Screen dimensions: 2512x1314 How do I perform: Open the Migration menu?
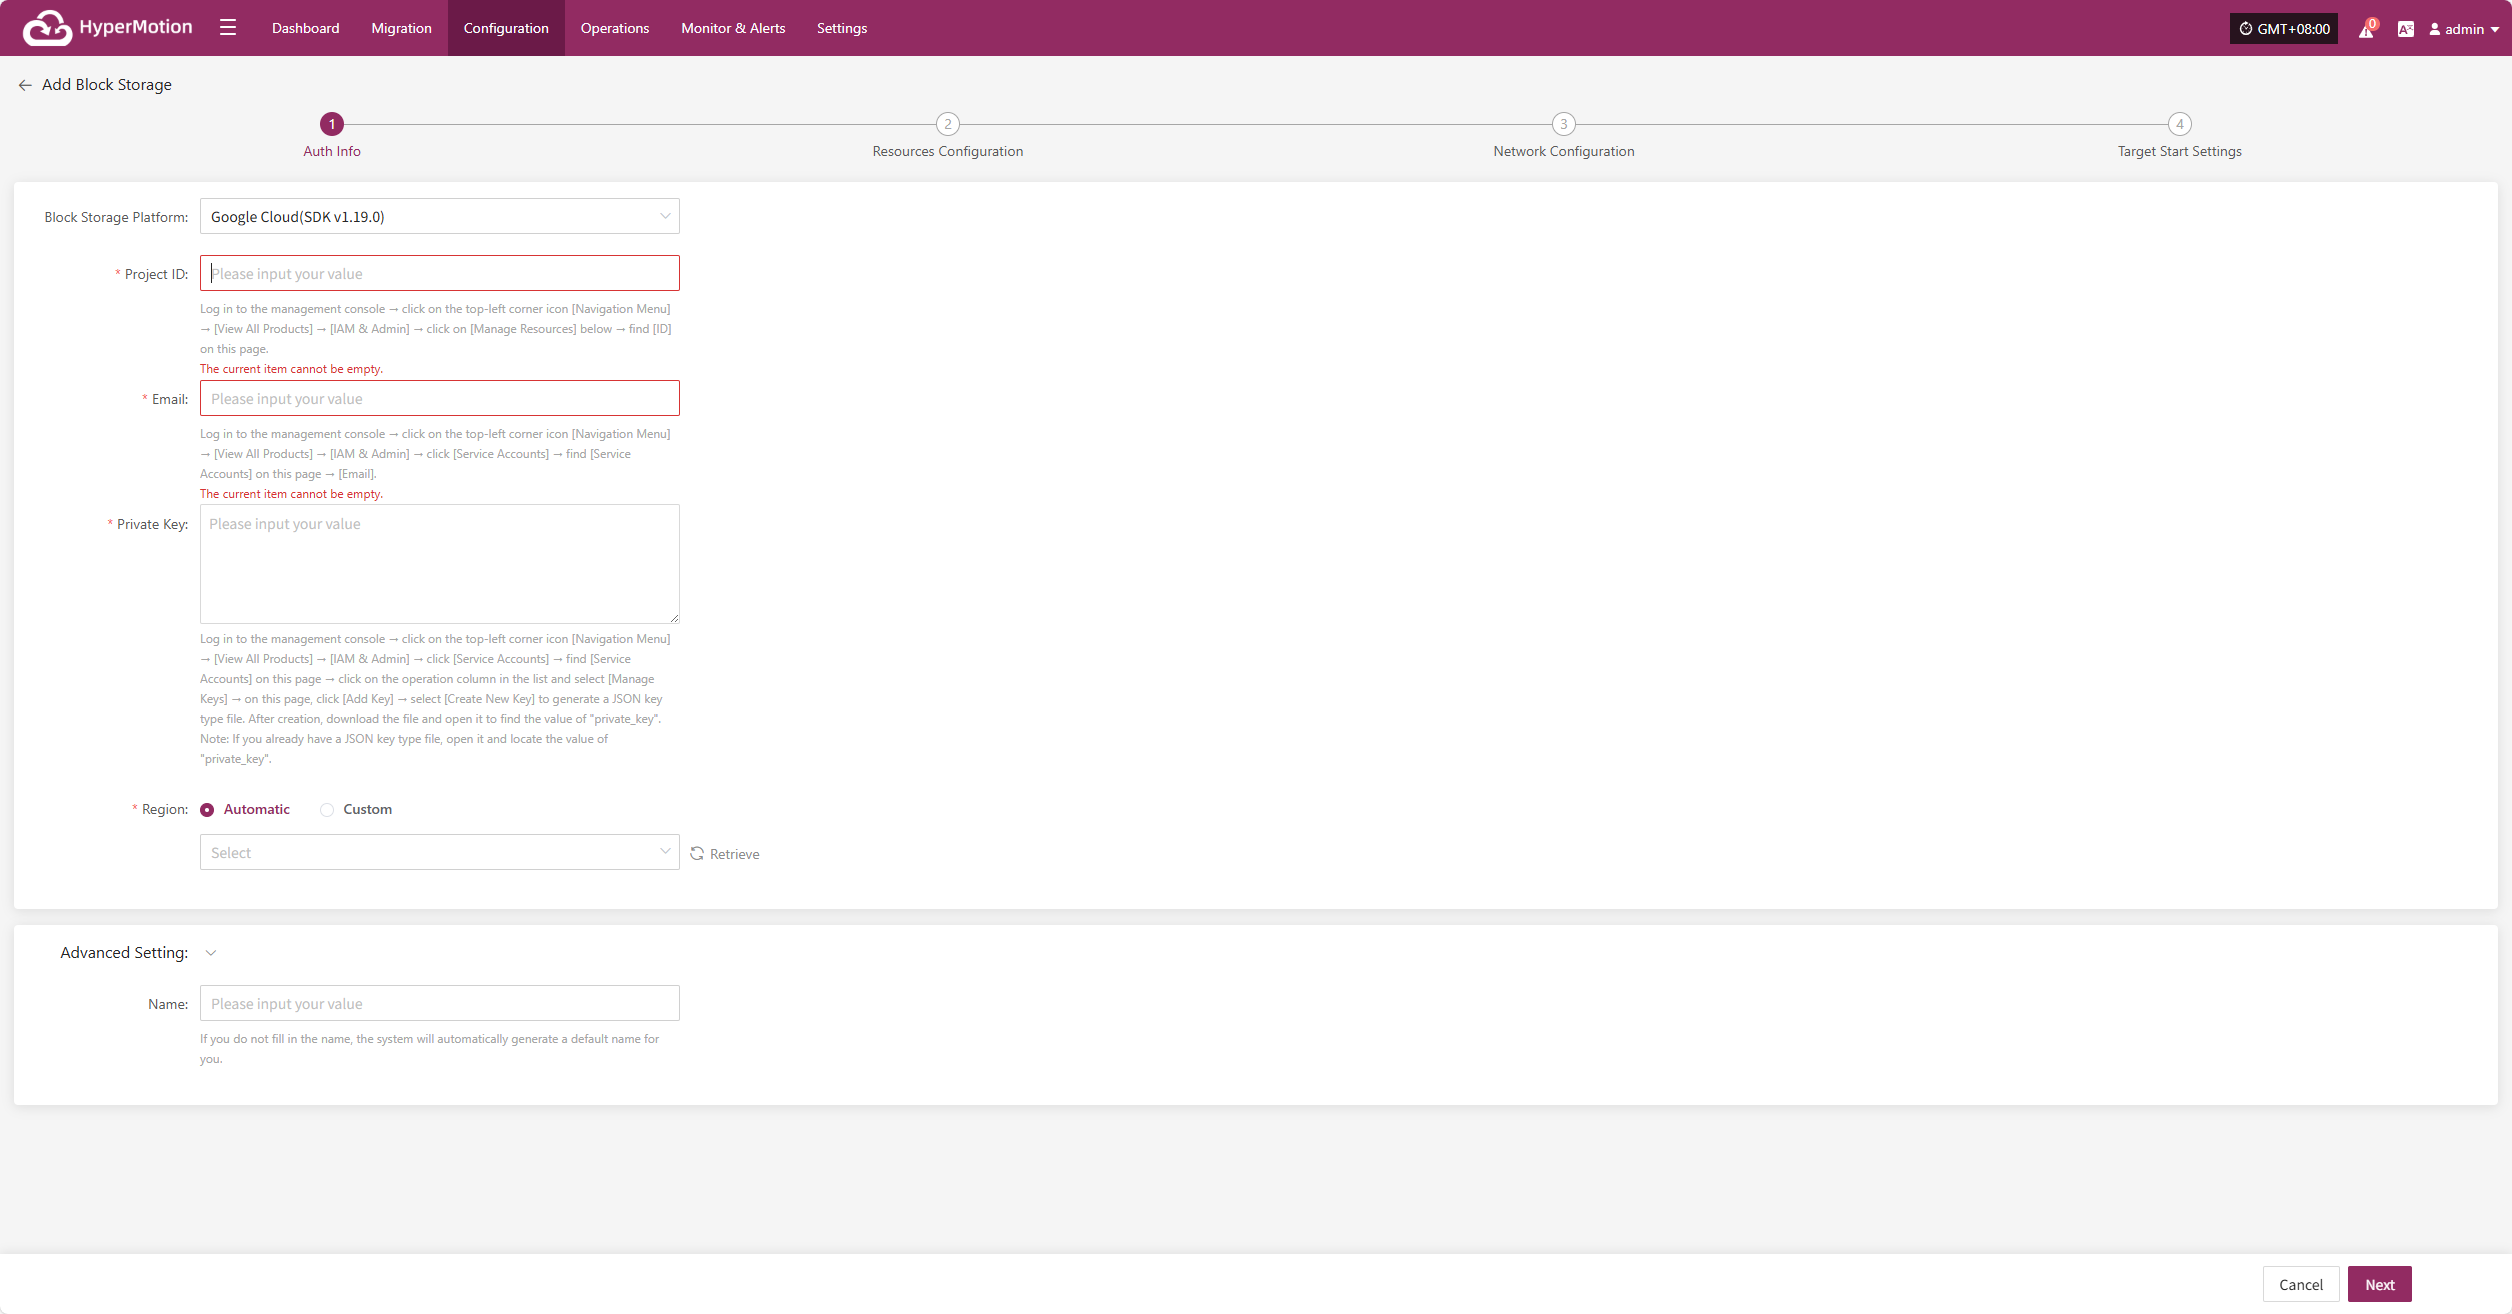(402, 28)
